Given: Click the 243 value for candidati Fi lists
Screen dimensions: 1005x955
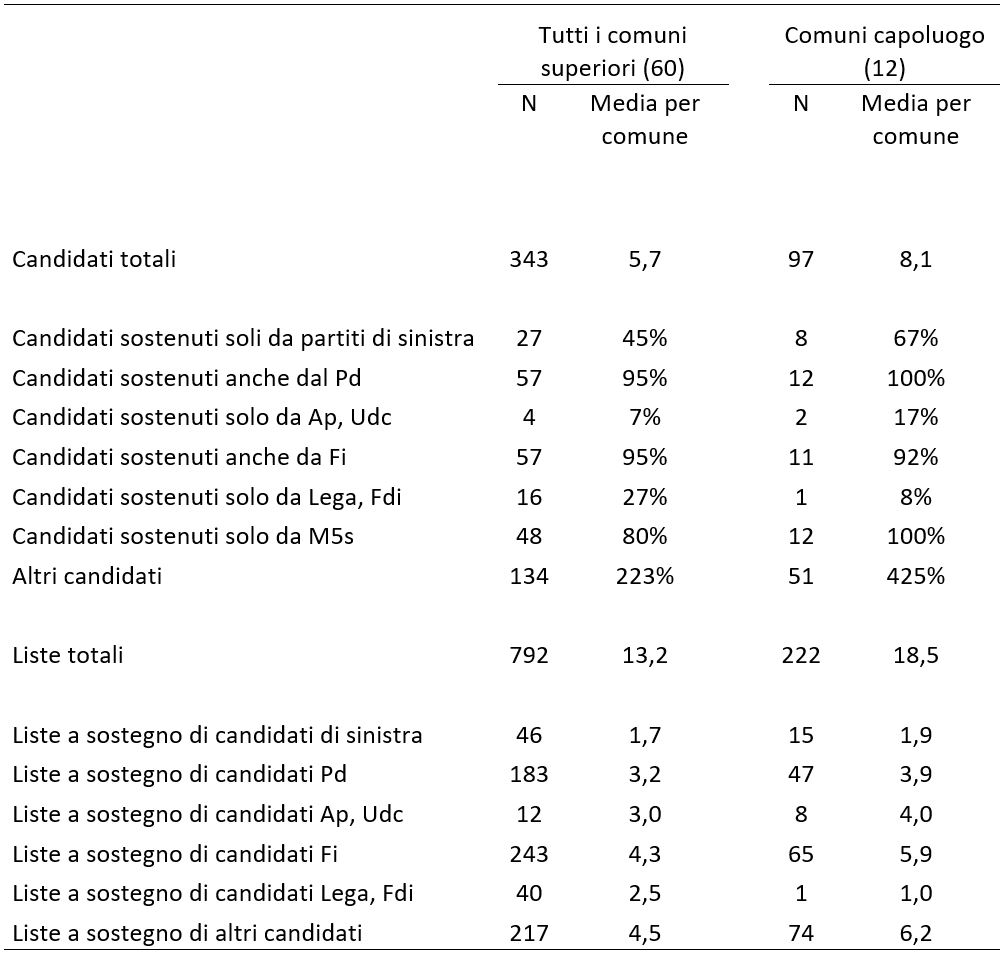Looking at the screenshot, I should pos(529,854).
